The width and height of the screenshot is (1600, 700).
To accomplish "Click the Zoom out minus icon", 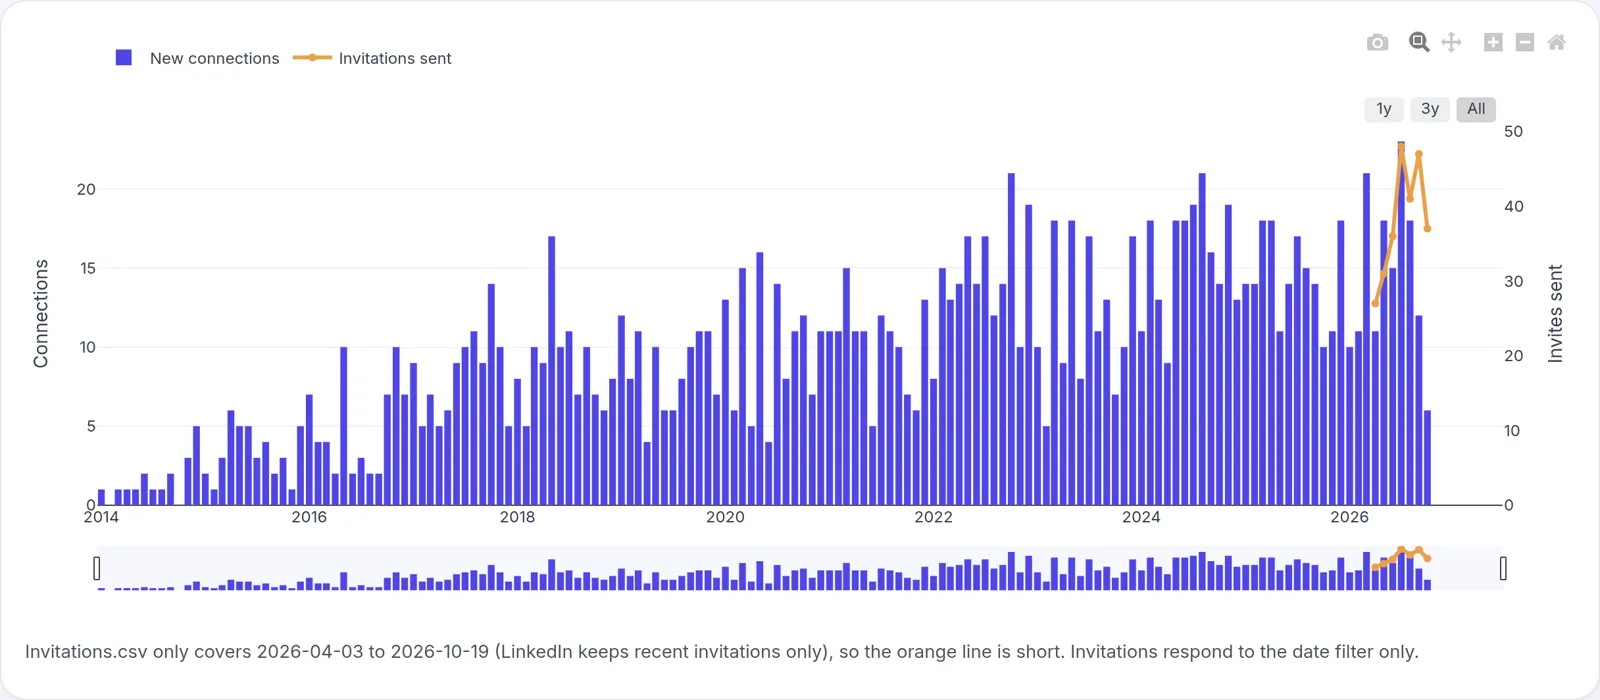I will pos(1525,42).
